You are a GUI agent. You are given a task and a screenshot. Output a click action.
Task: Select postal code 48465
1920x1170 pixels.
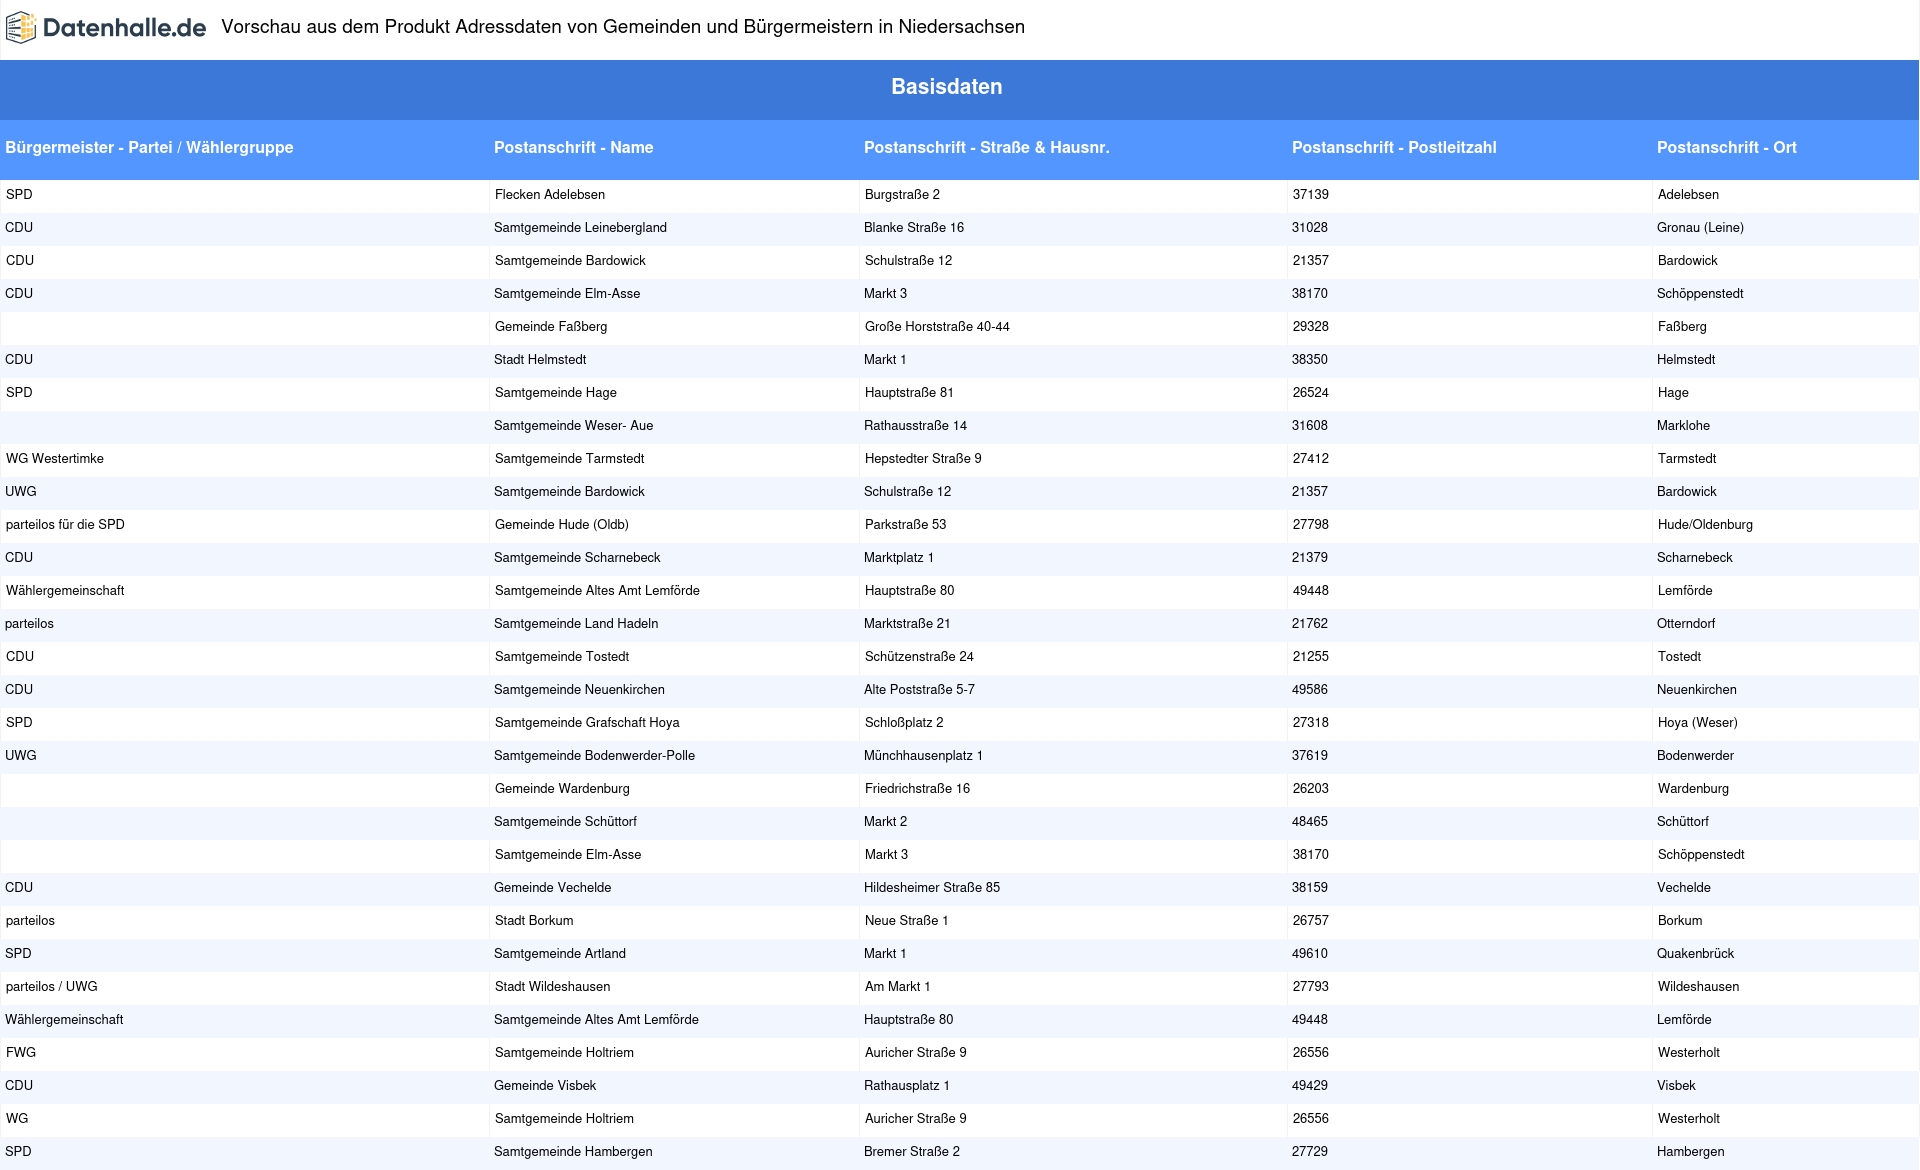[x=1470, y=822]
